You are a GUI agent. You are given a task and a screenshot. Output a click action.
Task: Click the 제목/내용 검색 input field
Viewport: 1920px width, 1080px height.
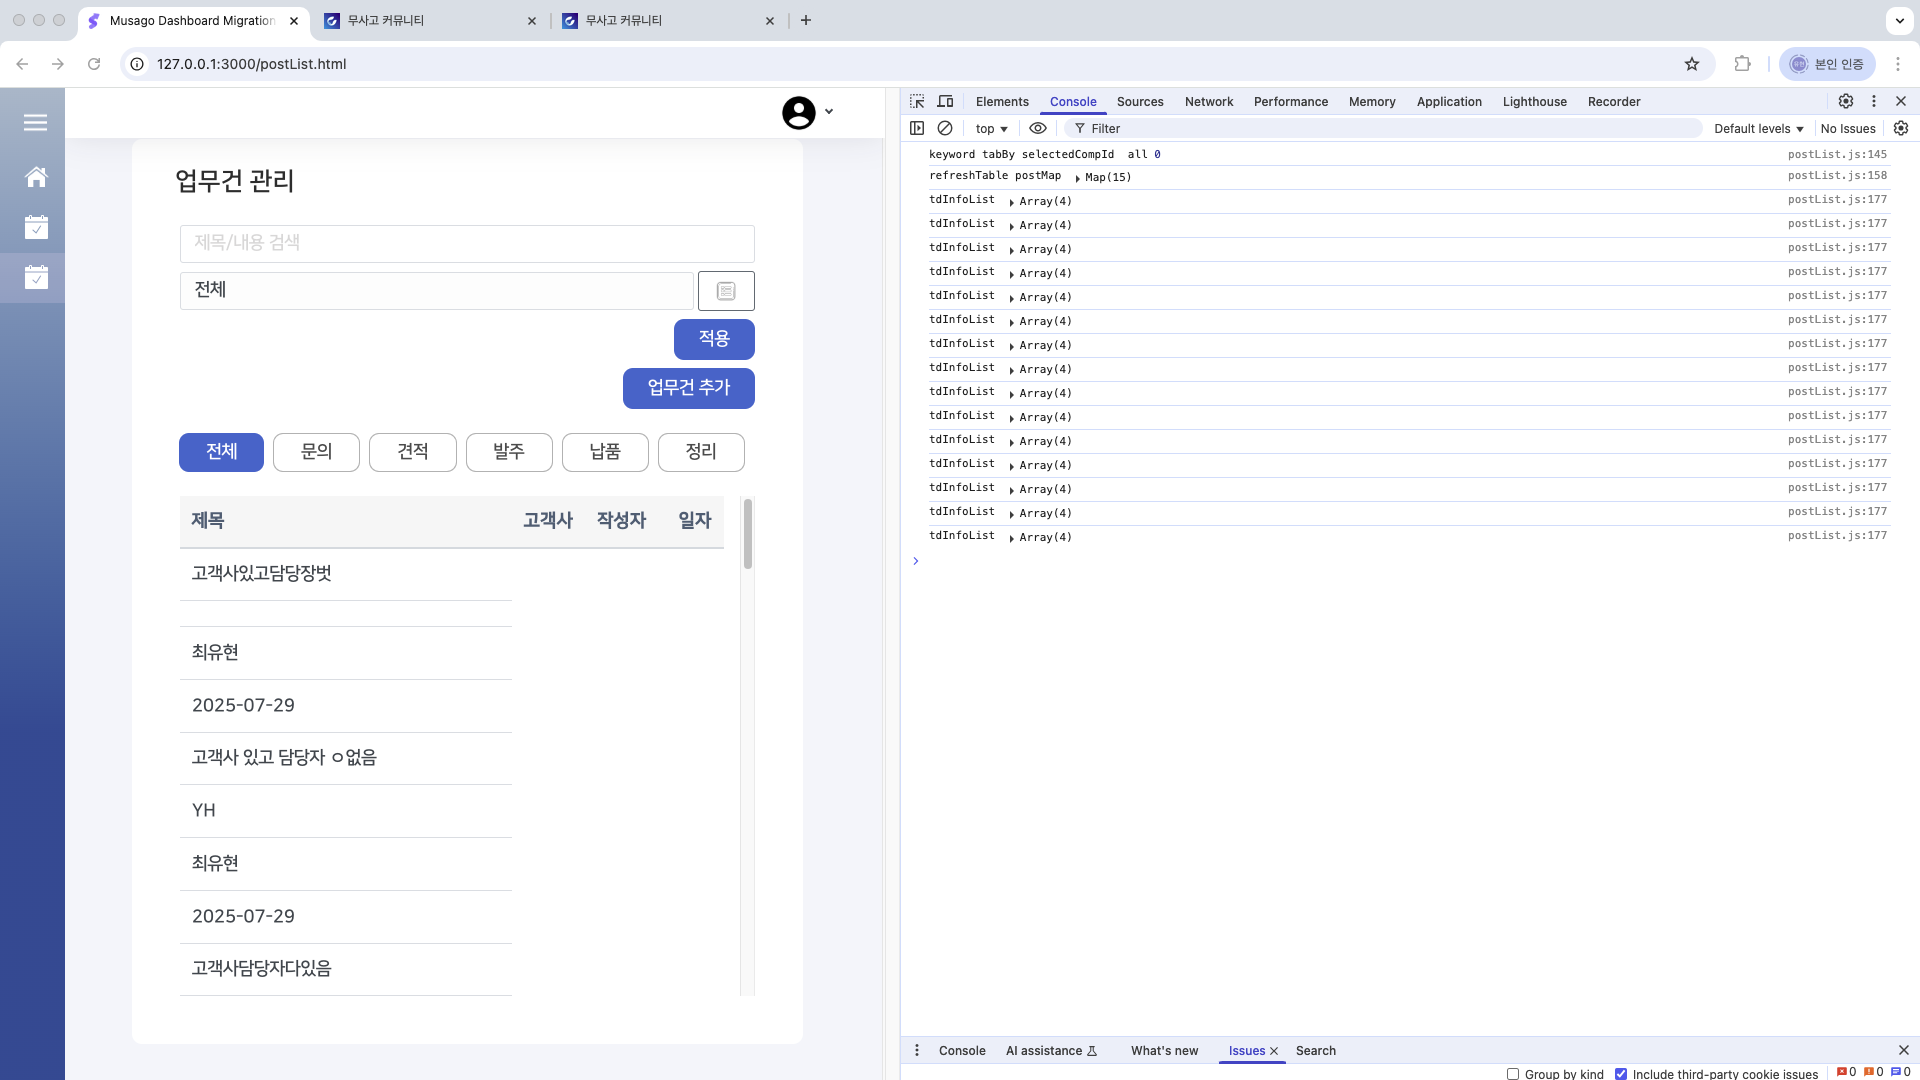(x=467, y=243)
